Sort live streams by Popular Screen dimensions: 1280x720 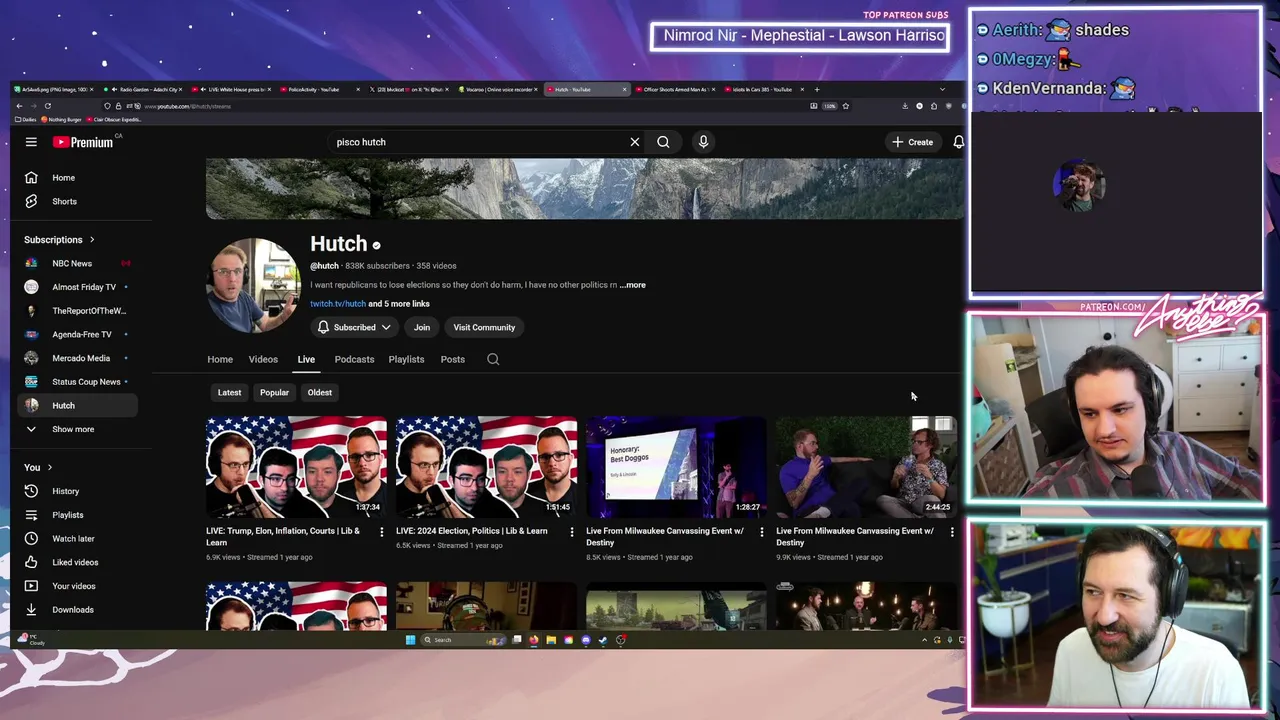coord(274,393)
